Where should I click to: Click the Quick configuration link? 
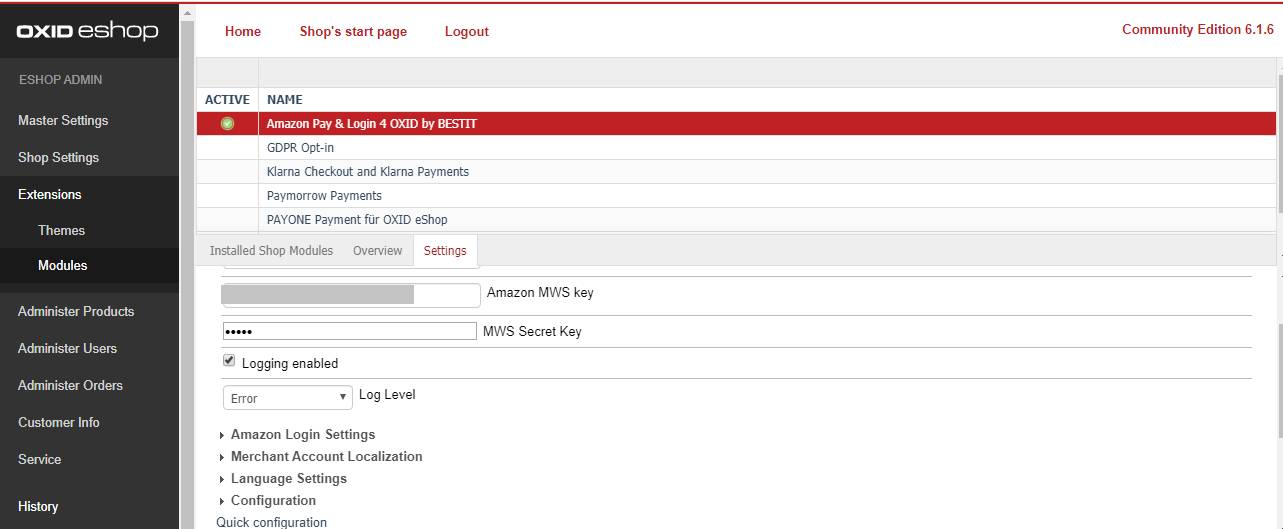tap(272, 522)
